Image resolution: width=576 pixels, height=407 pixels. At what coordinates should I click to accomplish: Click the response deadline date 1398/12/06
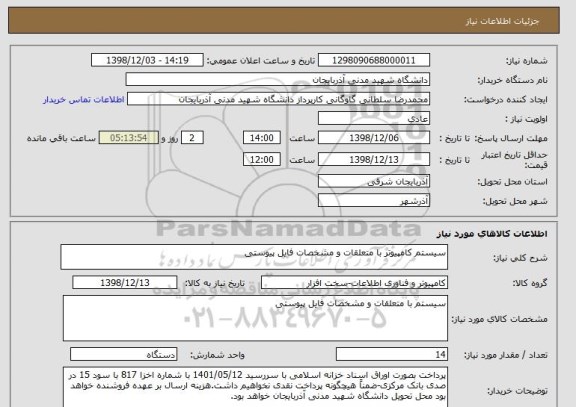coord(374,138)
